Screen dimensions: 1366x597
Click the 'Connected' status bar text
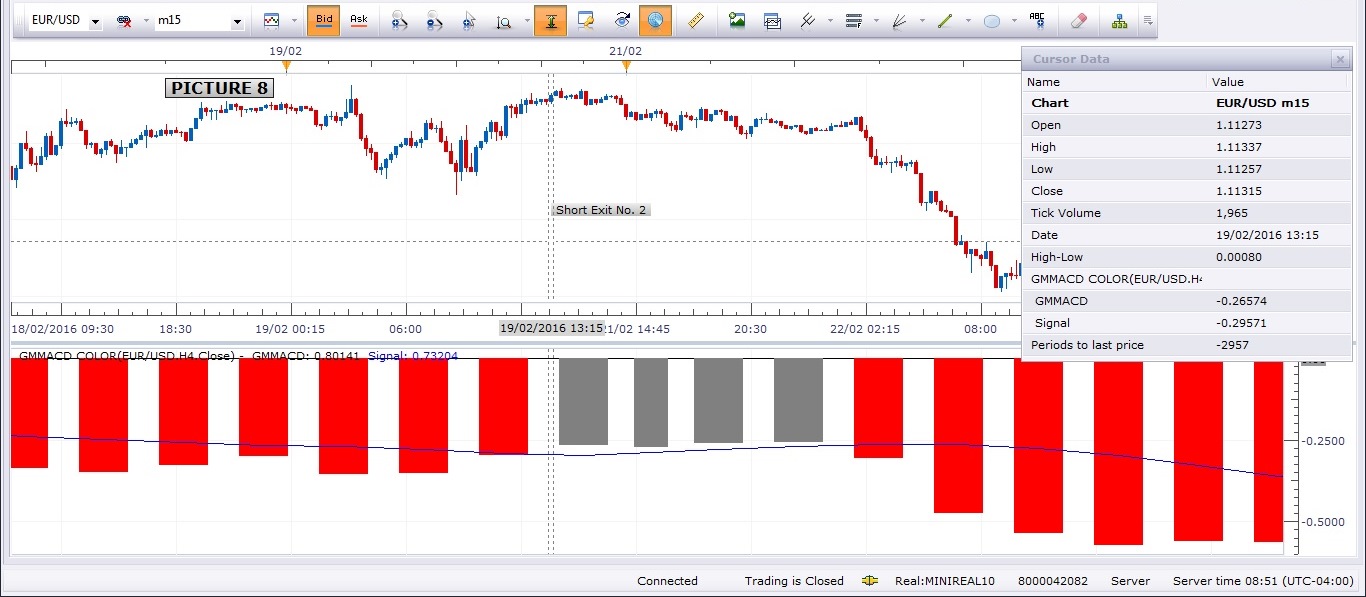(667, 581)
